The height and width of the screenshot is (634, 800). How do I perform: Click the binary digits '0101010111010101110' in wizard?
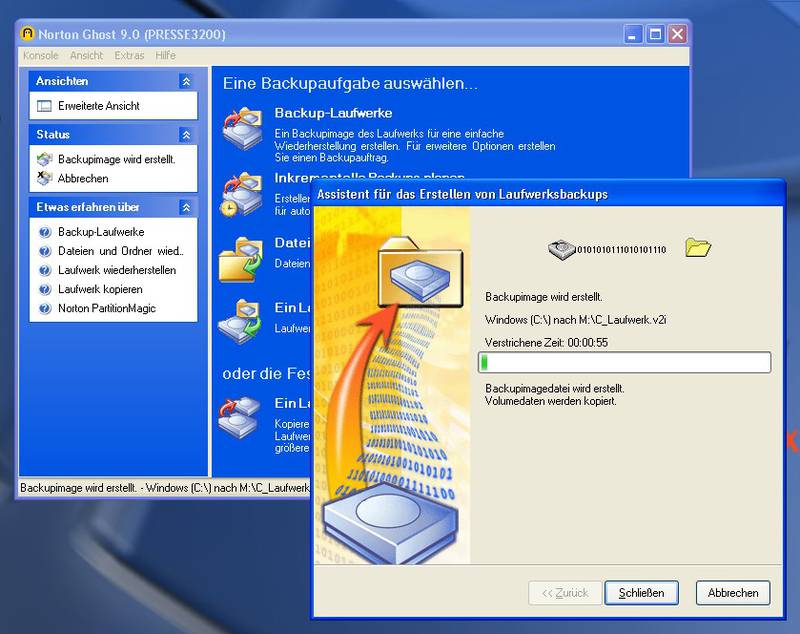point(621,250)
